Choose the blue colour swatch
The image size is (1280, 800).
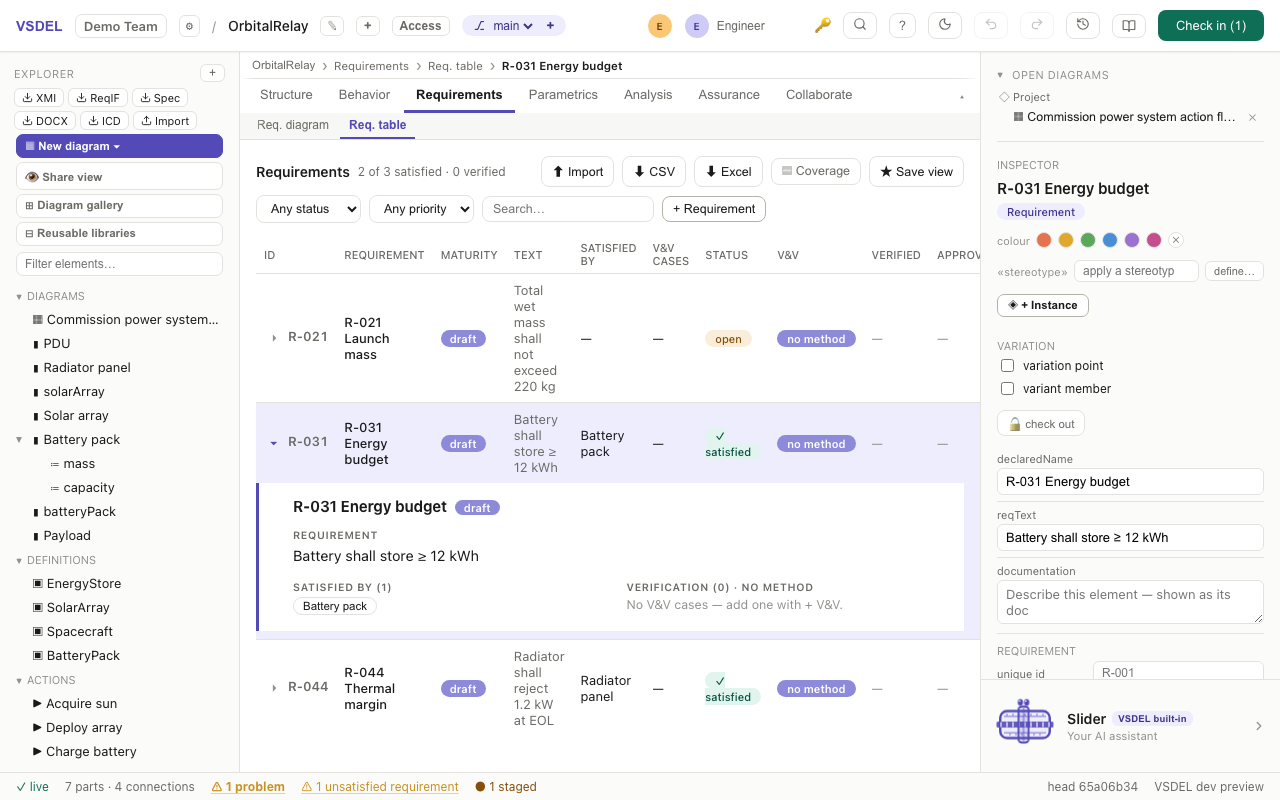(x=1110, y=240)
